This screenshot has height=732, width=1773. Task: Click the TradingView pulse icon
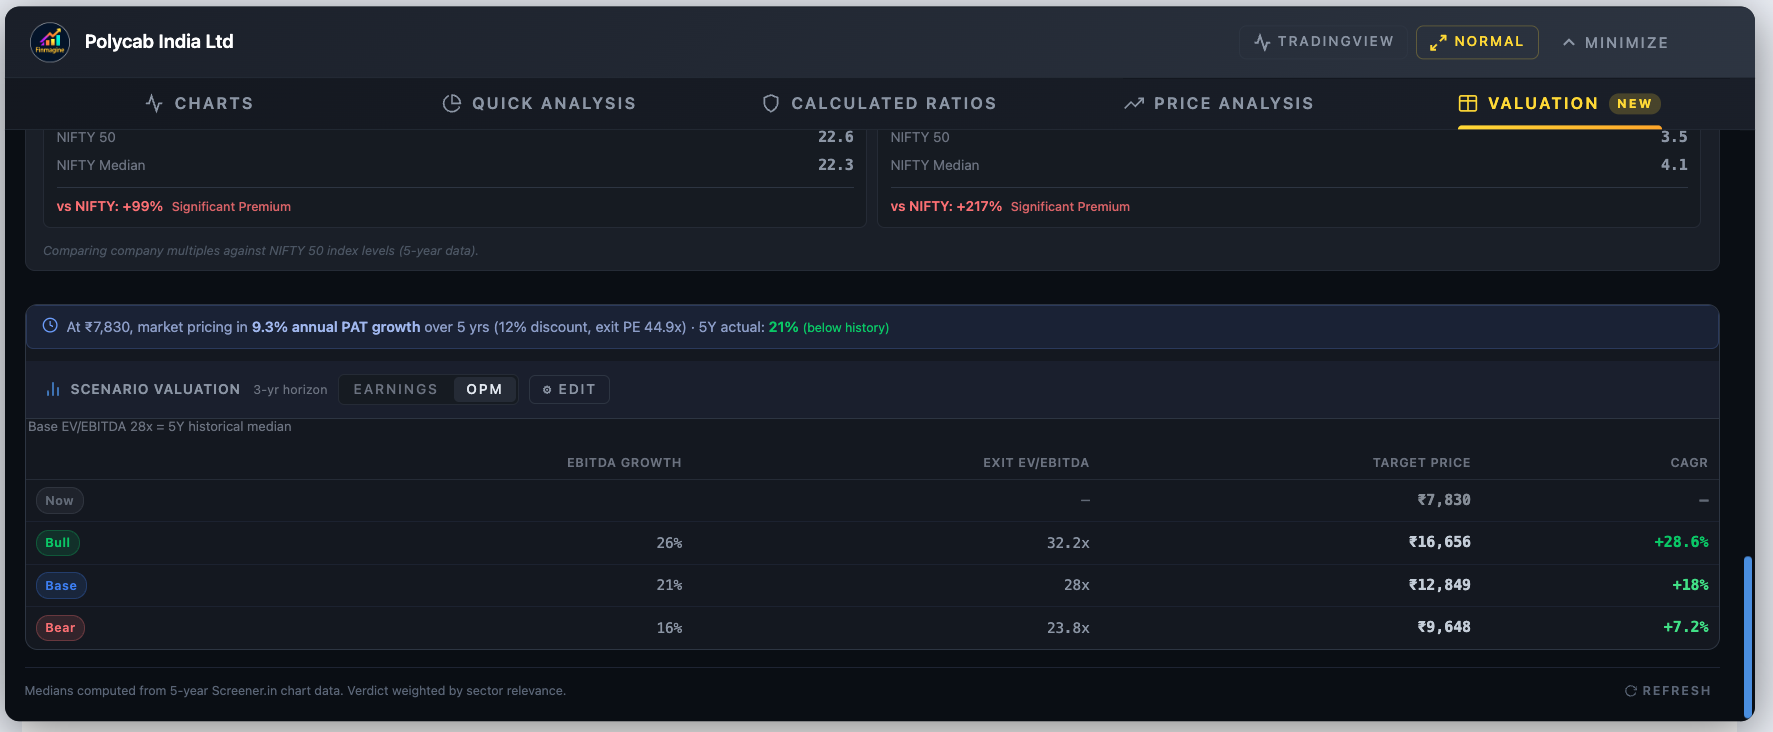coord(1262,42)
